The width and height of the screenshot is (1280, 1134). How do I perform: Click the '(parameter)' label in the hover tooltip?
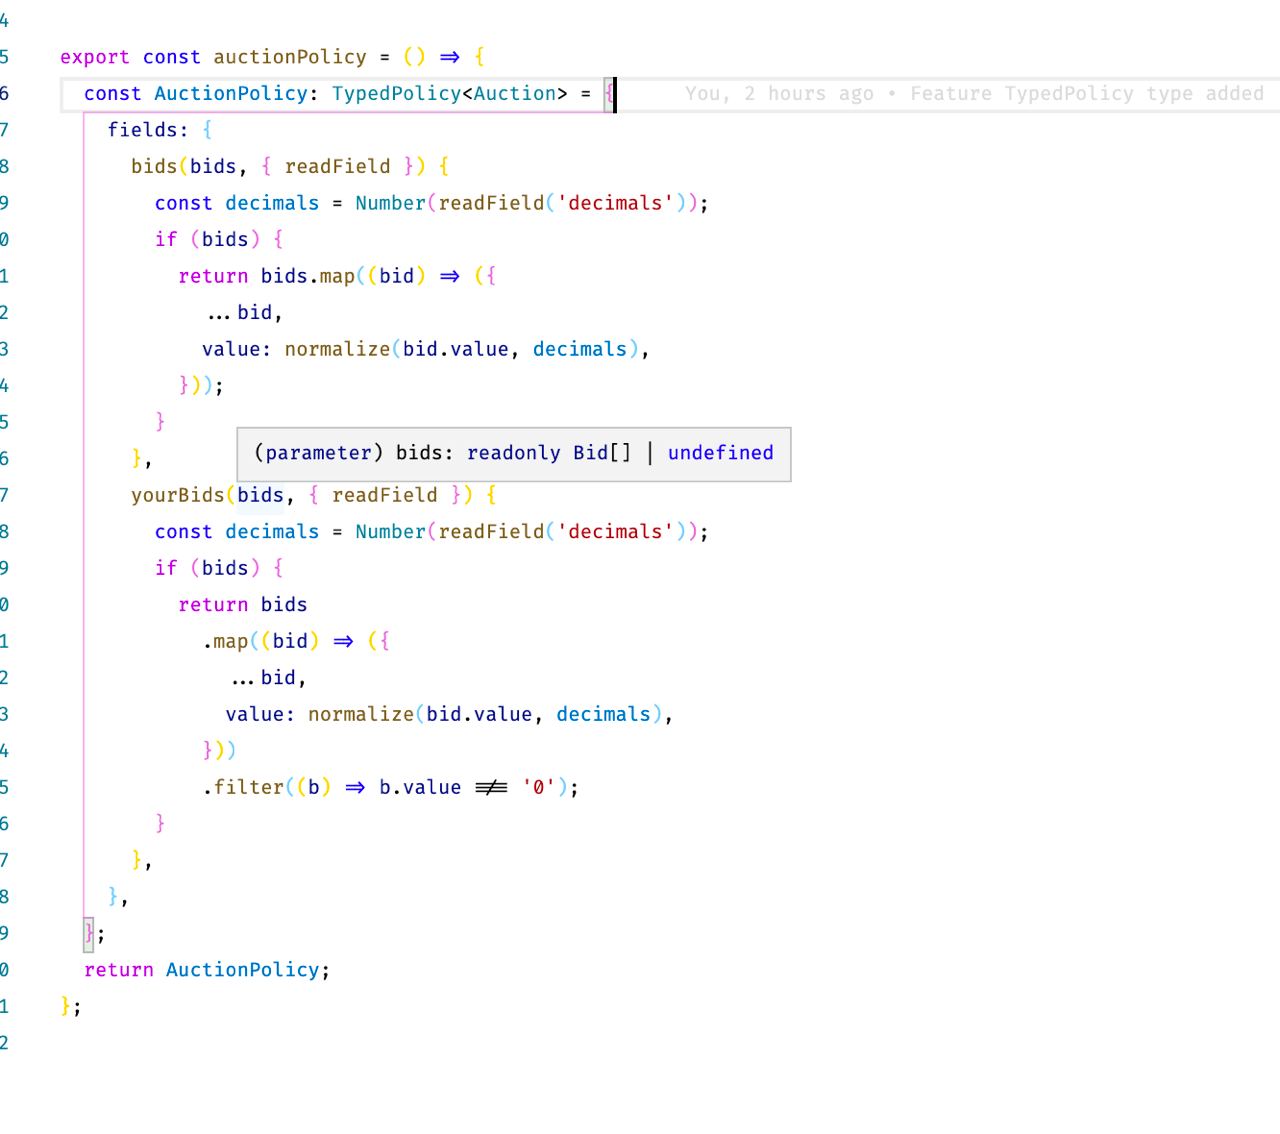[x=319, y=453]
